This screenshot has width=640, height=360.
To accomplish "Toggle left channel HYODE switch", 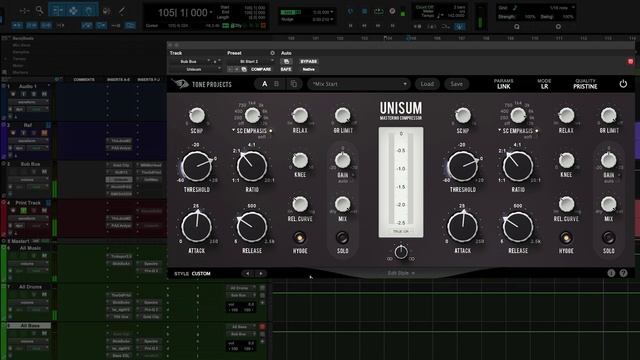I will 300,237.
